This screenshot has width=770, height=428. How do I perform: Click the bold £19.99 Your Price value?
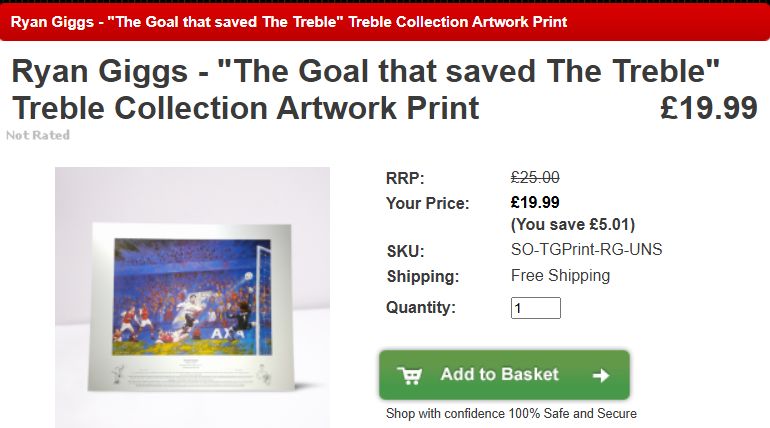coord(535,203)
